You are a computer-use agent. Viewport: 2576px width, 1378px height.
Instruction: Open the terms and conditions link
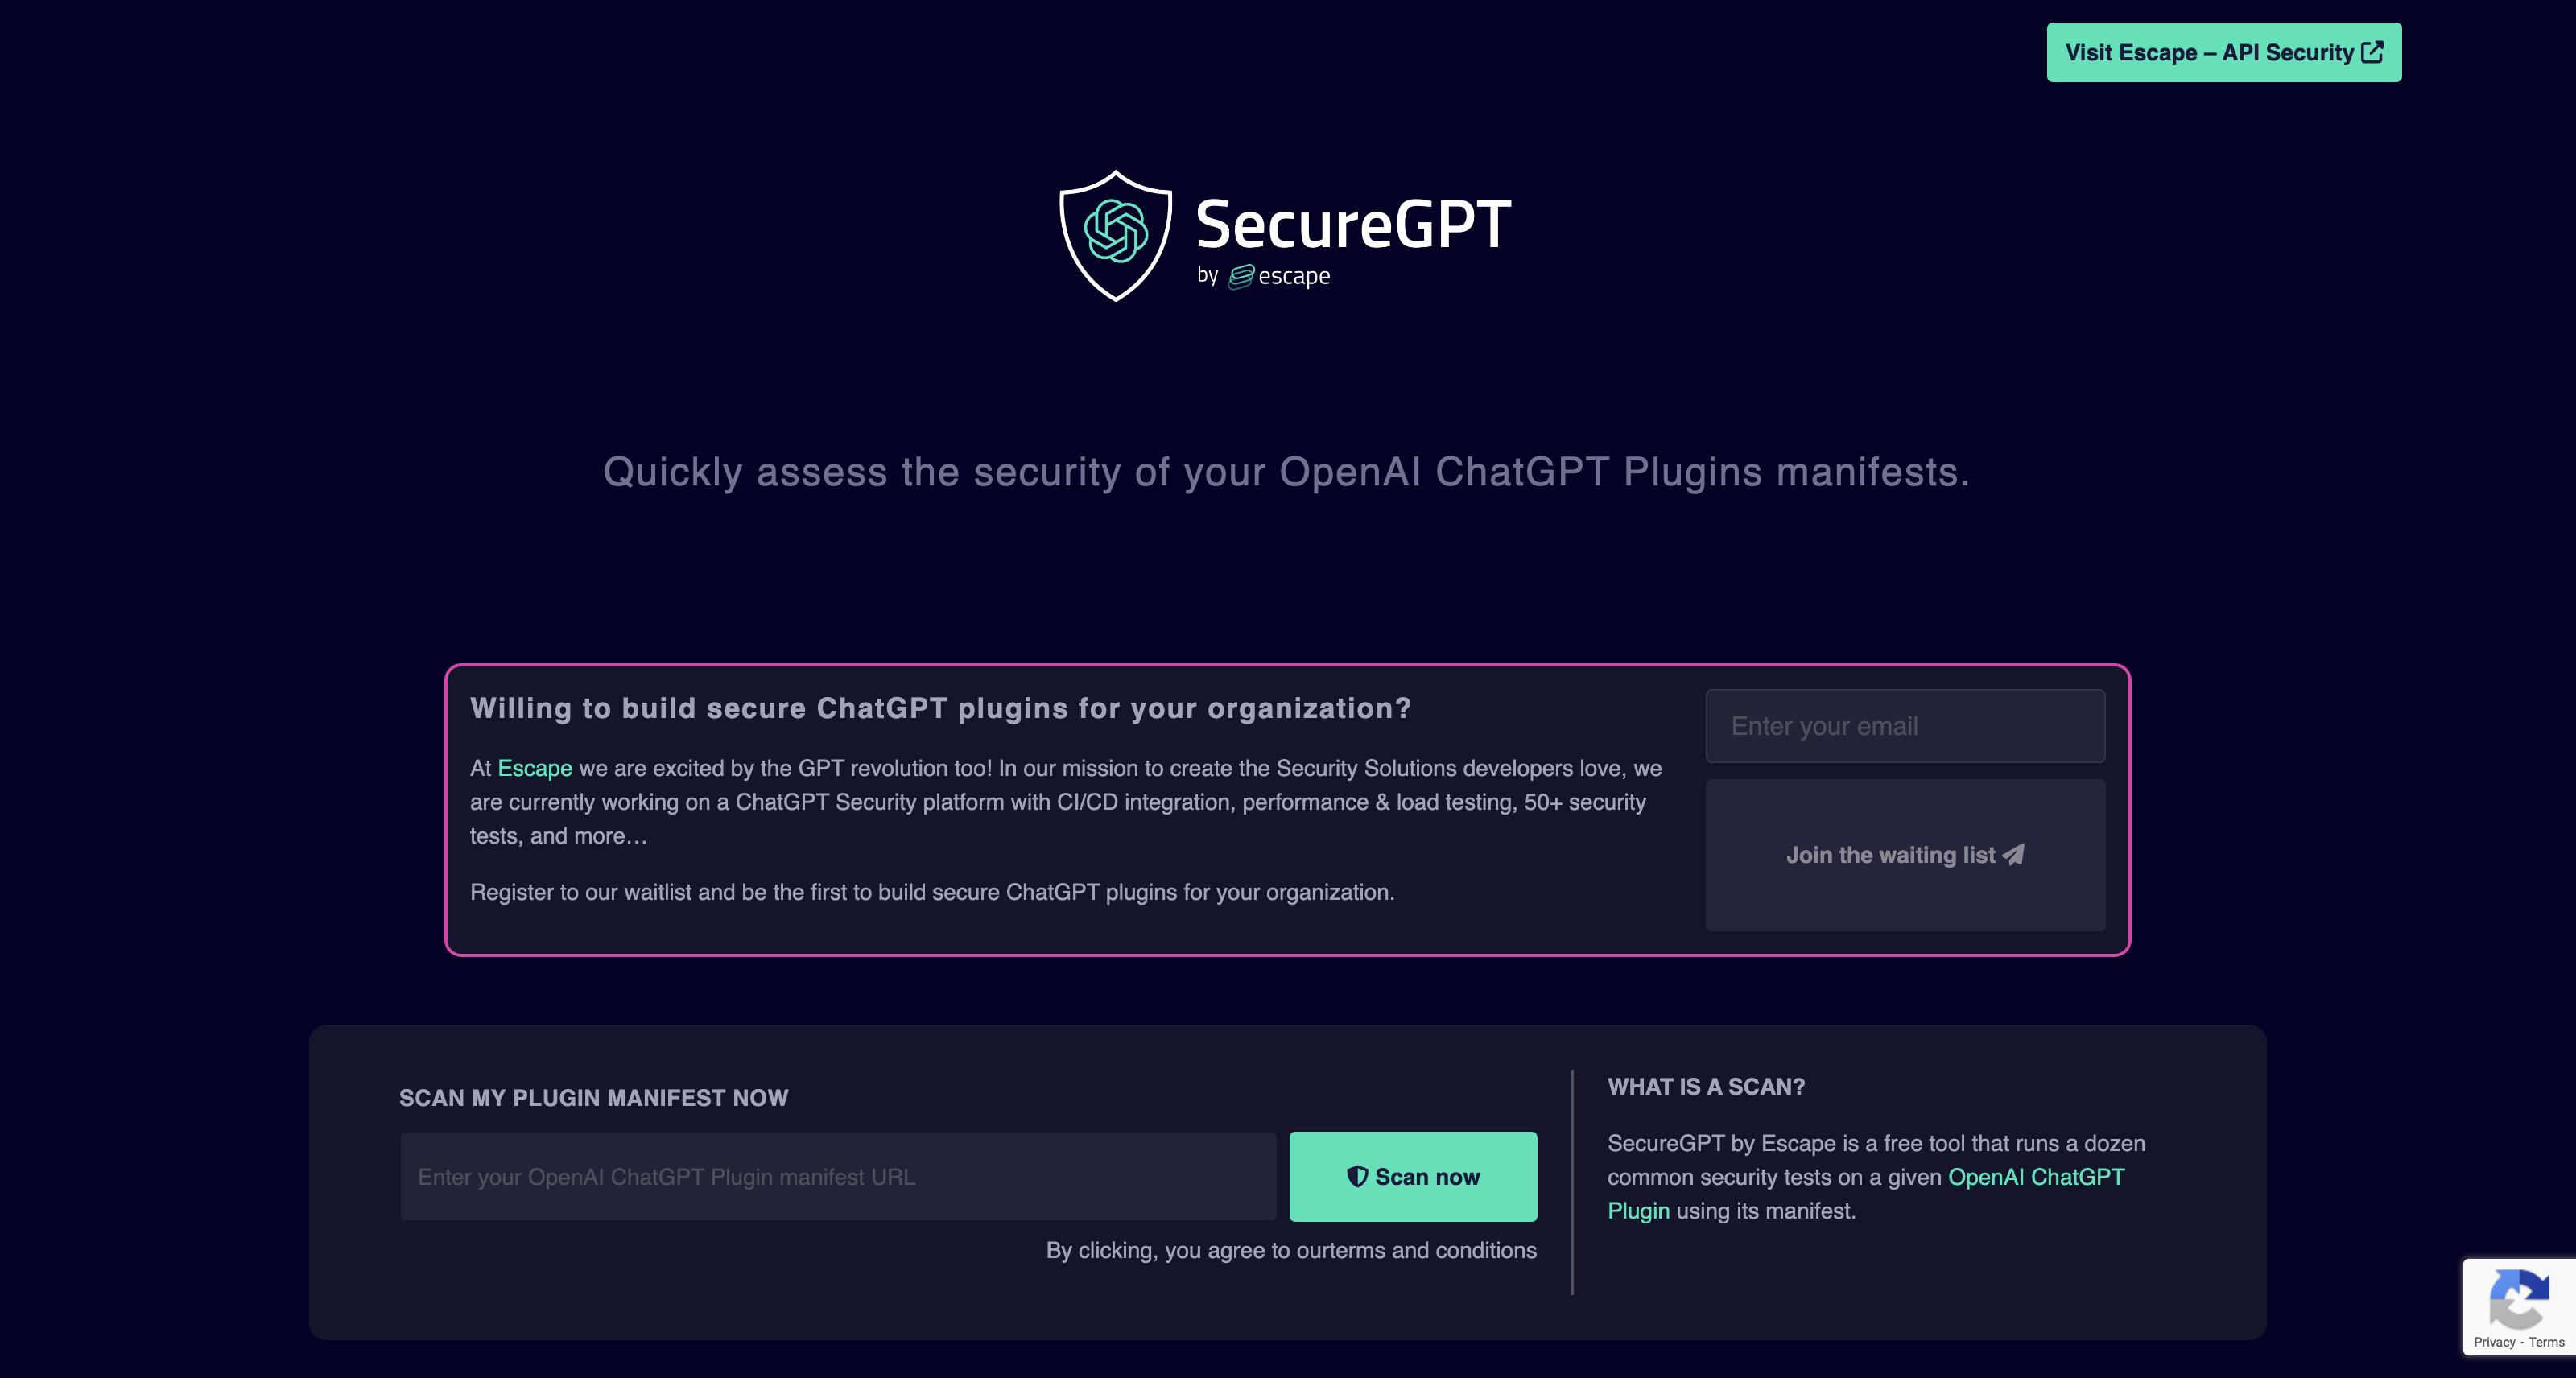(x=1436, y=1250)
